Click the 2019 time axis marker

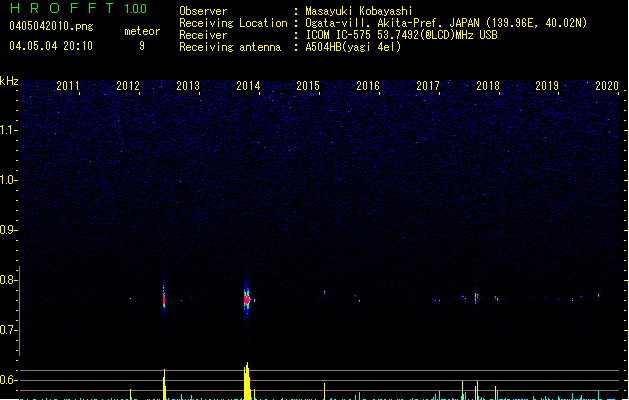point(547,86)
